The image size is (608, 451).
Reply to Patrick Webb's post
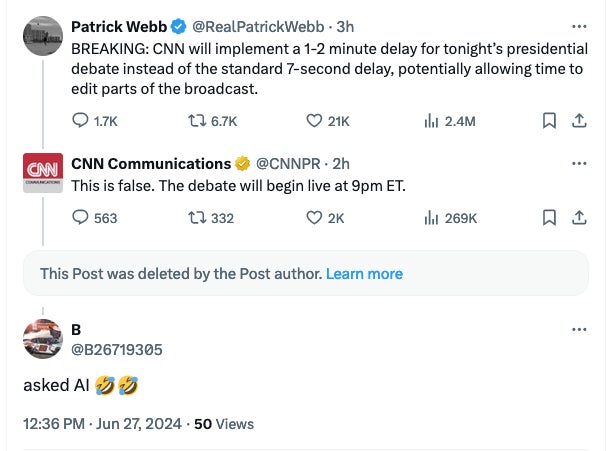82,121
